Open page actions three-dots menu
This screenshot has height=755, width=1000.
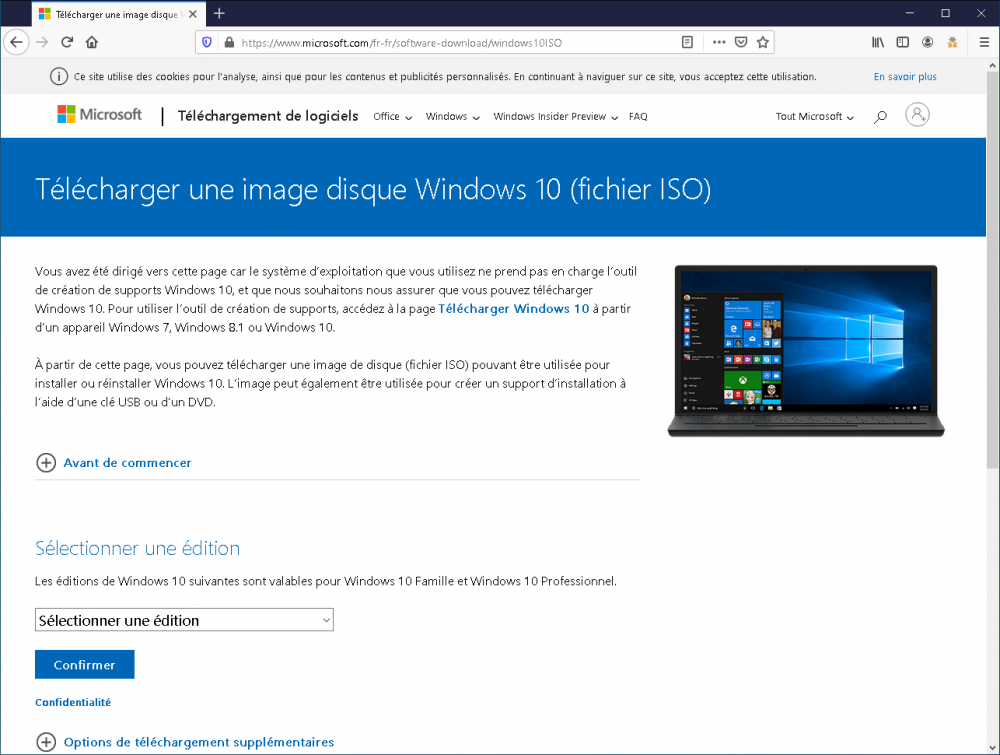point(719,43)
